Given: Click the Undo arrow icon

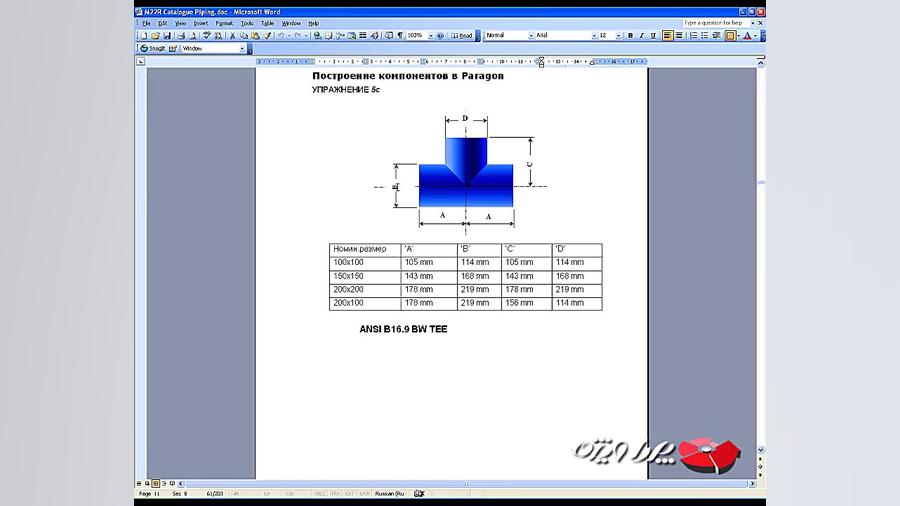Looking at the screenshot, I should [281, 36].
